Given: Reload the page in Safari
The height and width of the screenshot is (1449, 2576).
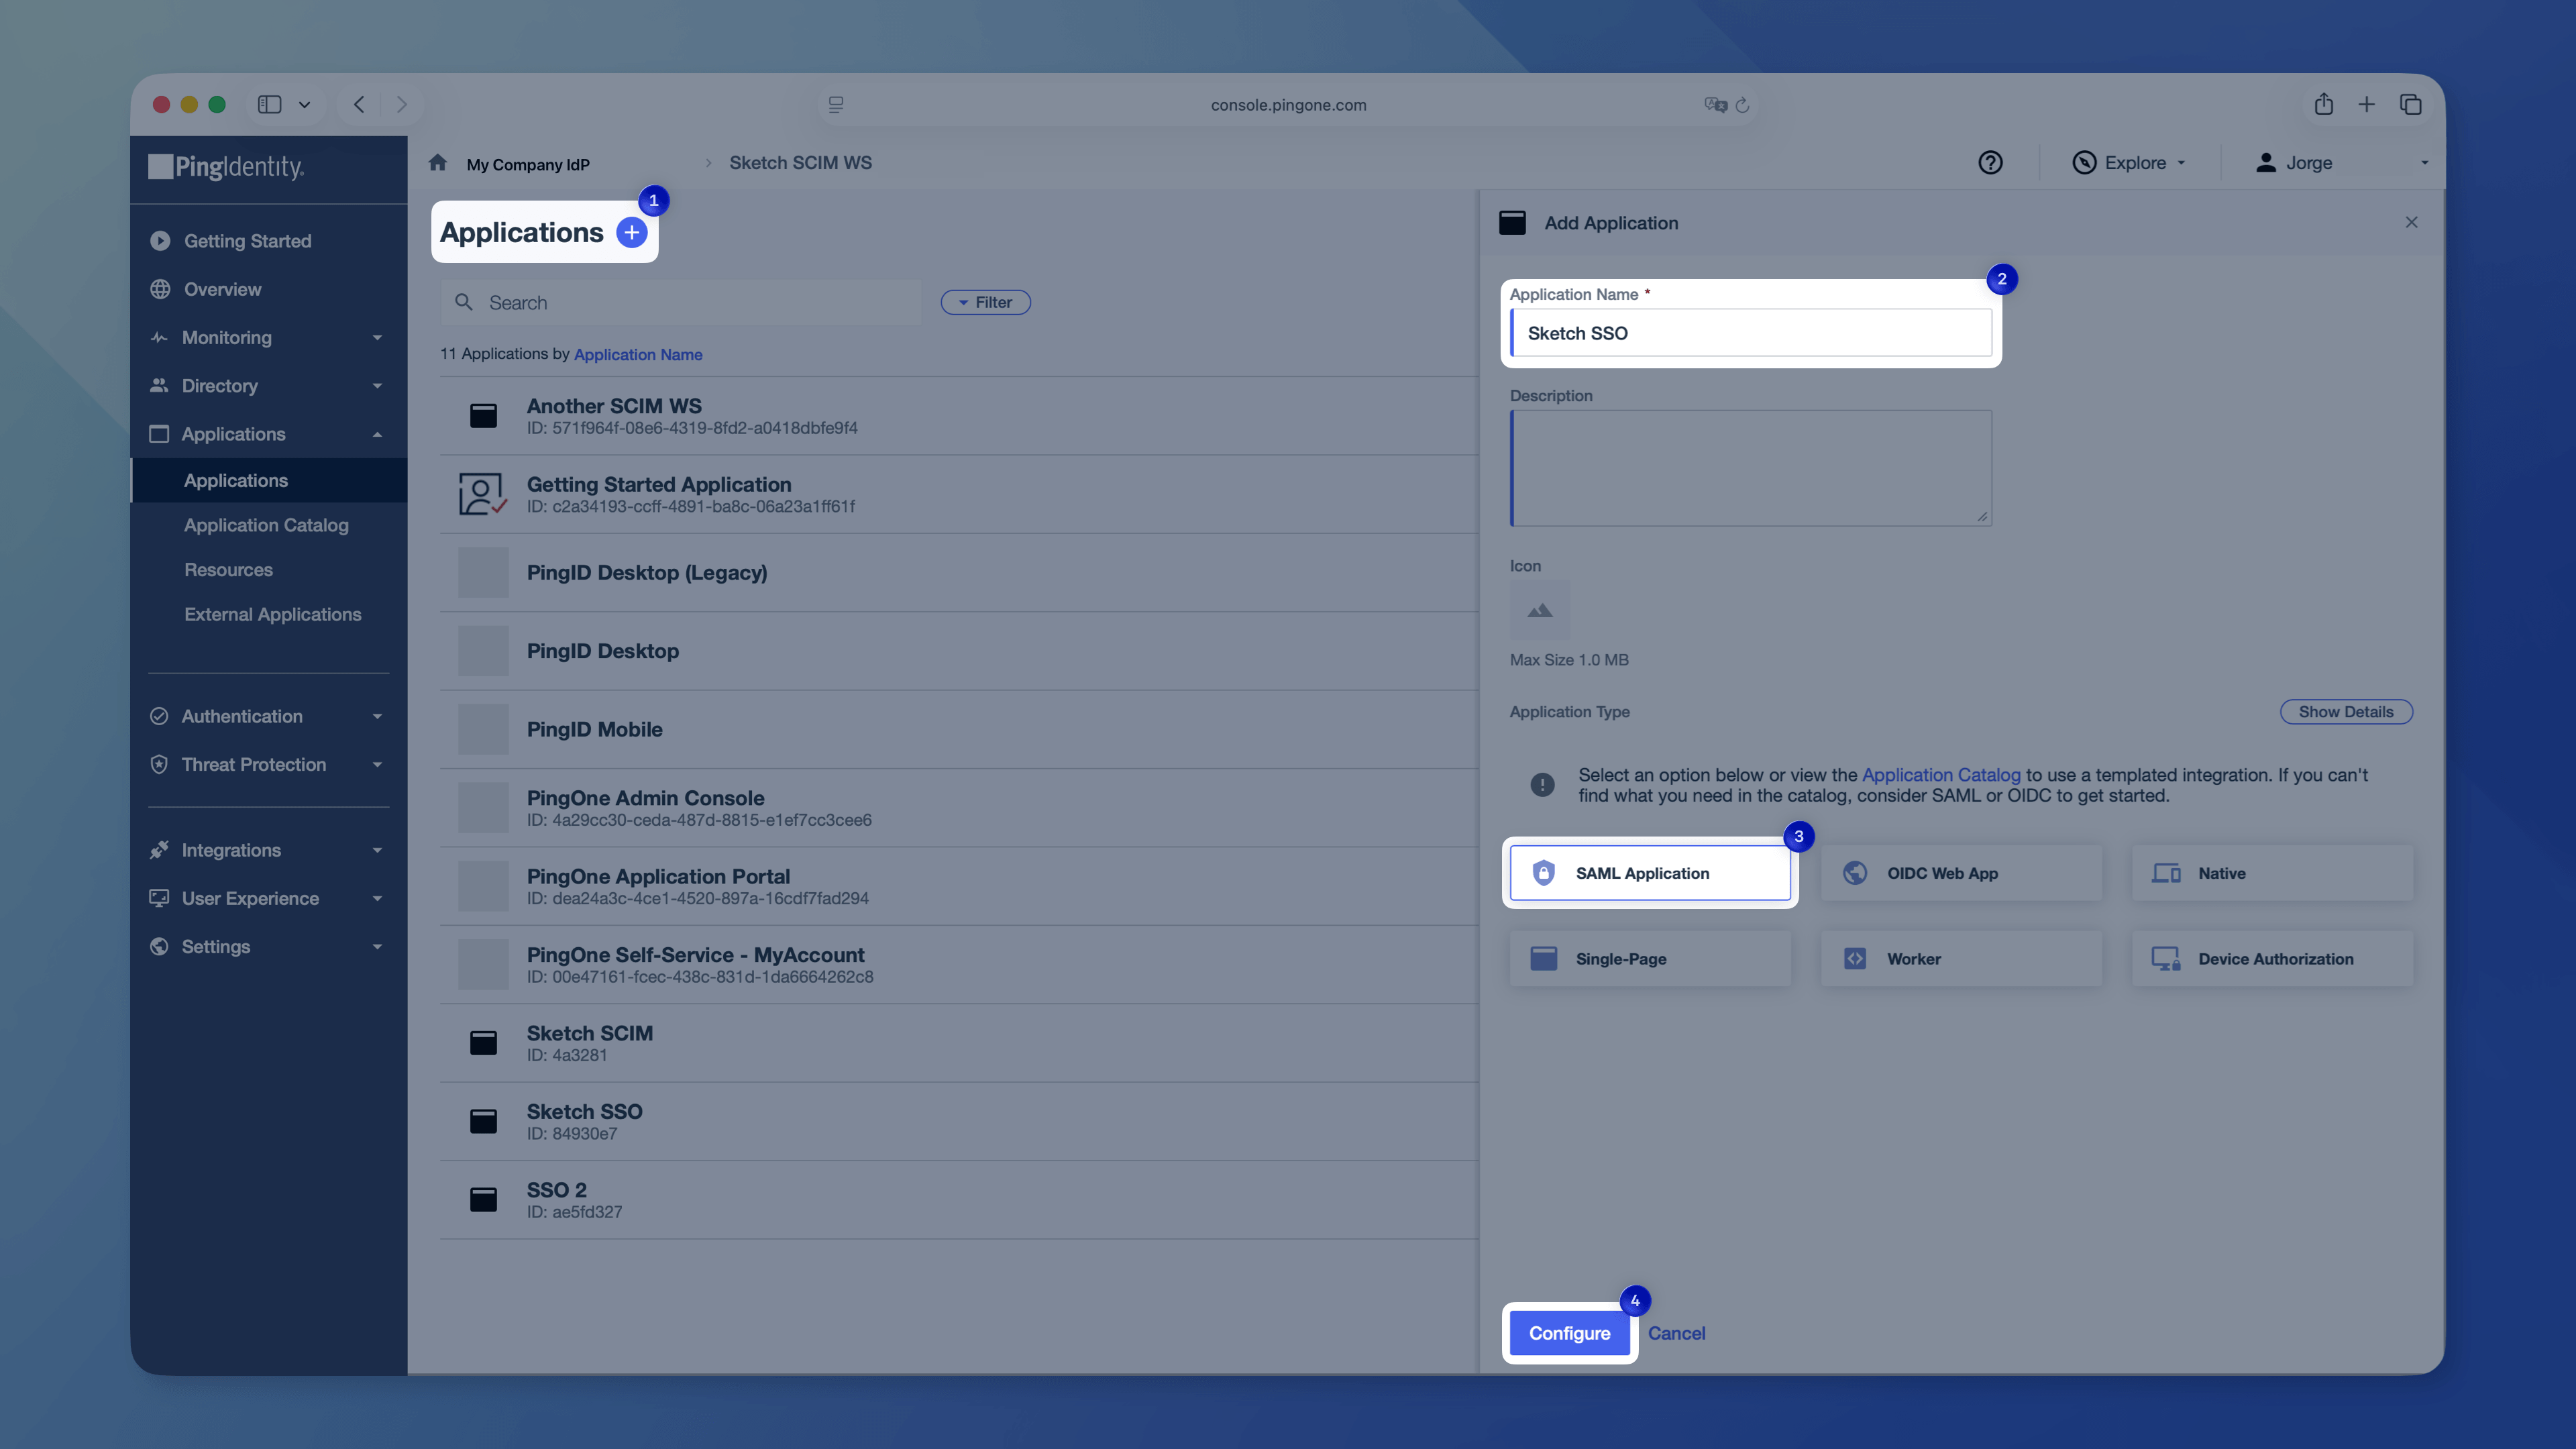Looking at the screenshot, I should tap(1742, 105).
